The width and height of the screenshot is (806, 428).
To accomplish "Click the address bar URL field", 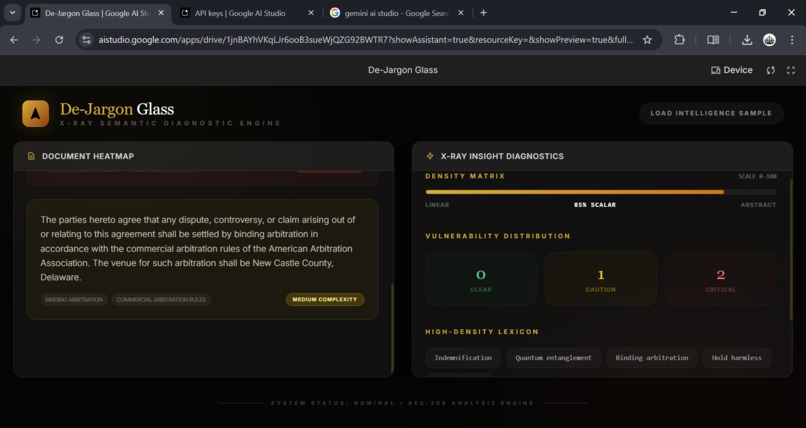I will click(x=365, y=40).
